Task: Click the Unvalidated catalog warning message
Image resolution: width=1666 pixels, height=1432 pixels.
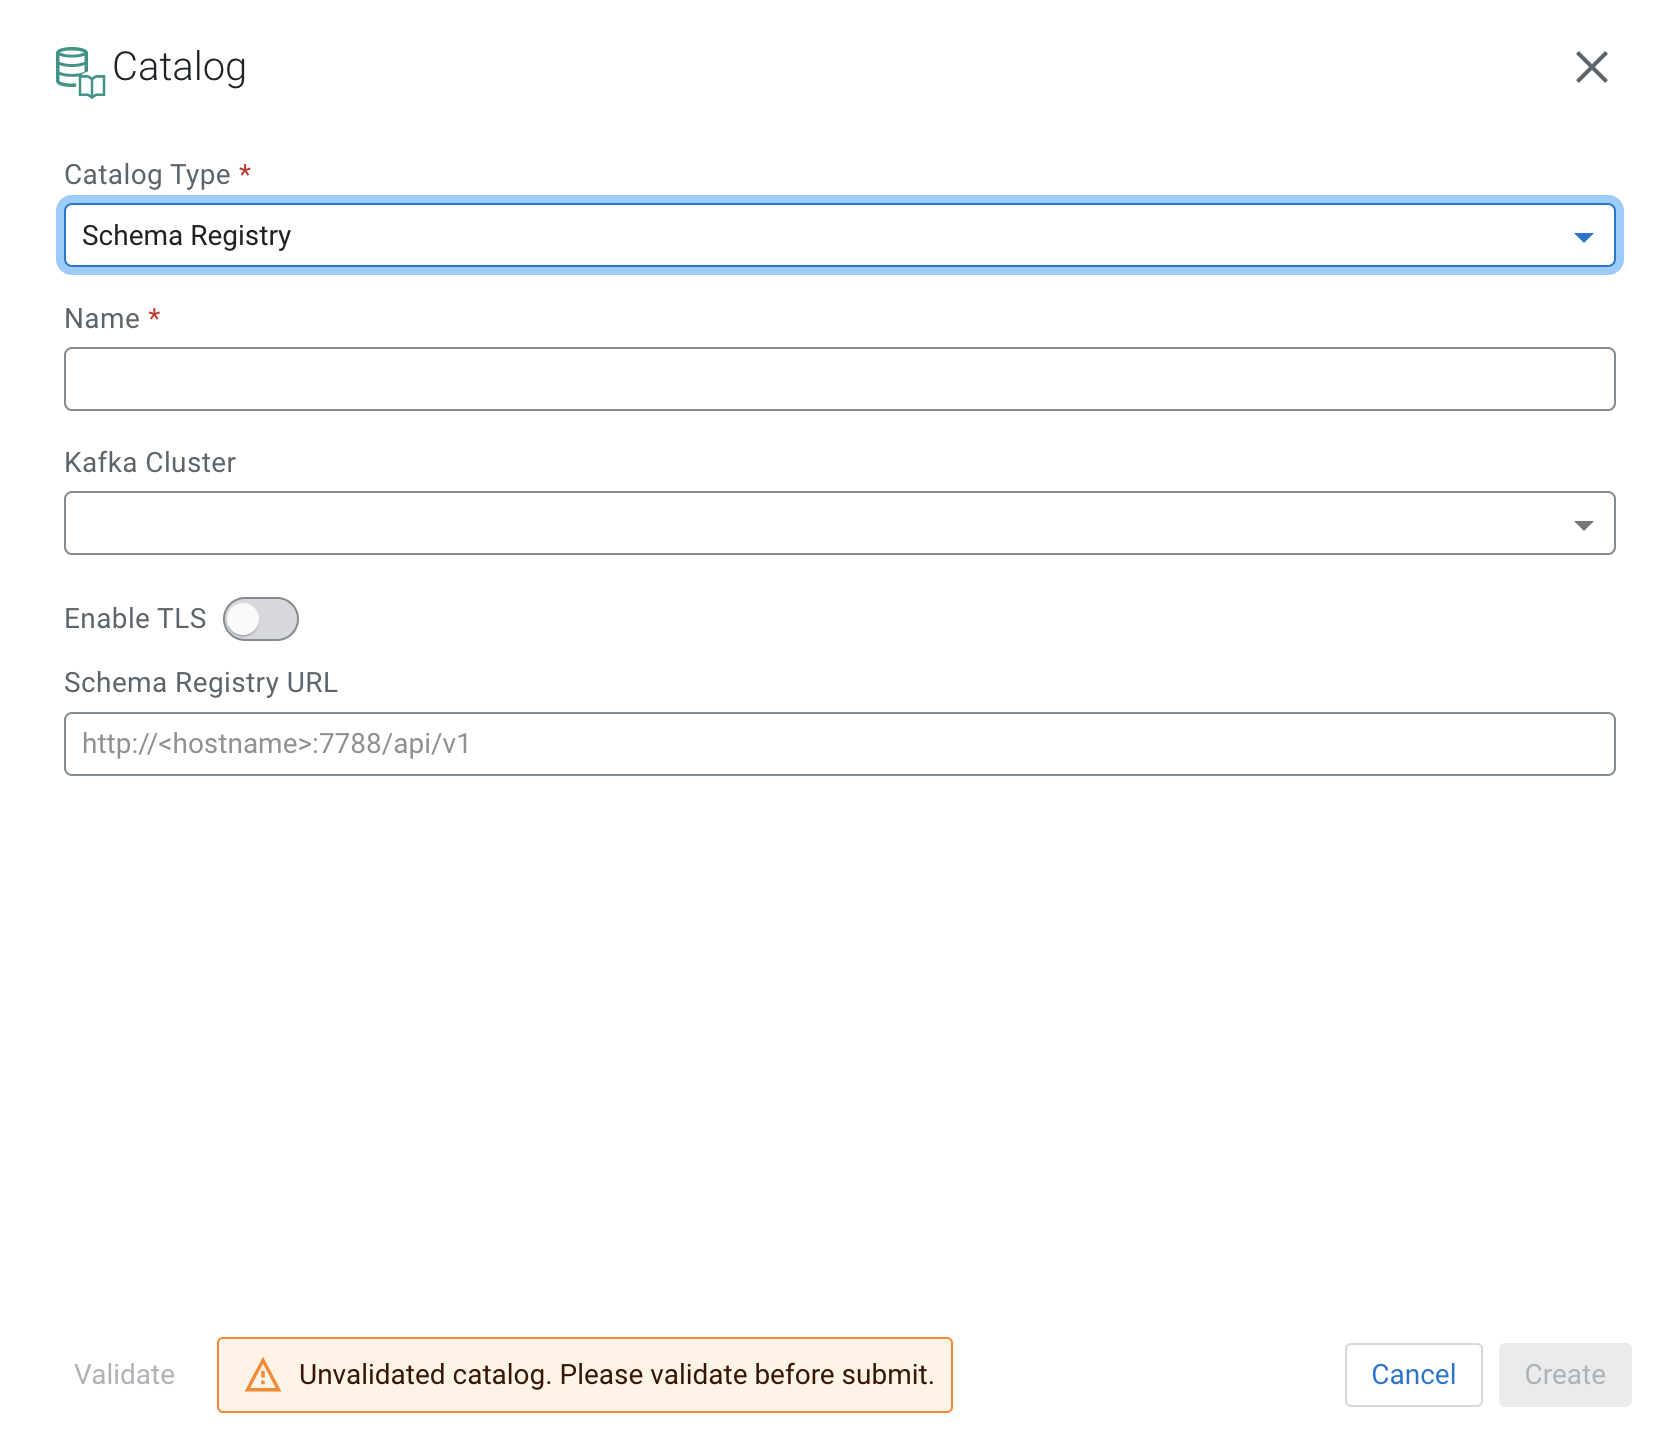Action: (x=616, y=1375)
